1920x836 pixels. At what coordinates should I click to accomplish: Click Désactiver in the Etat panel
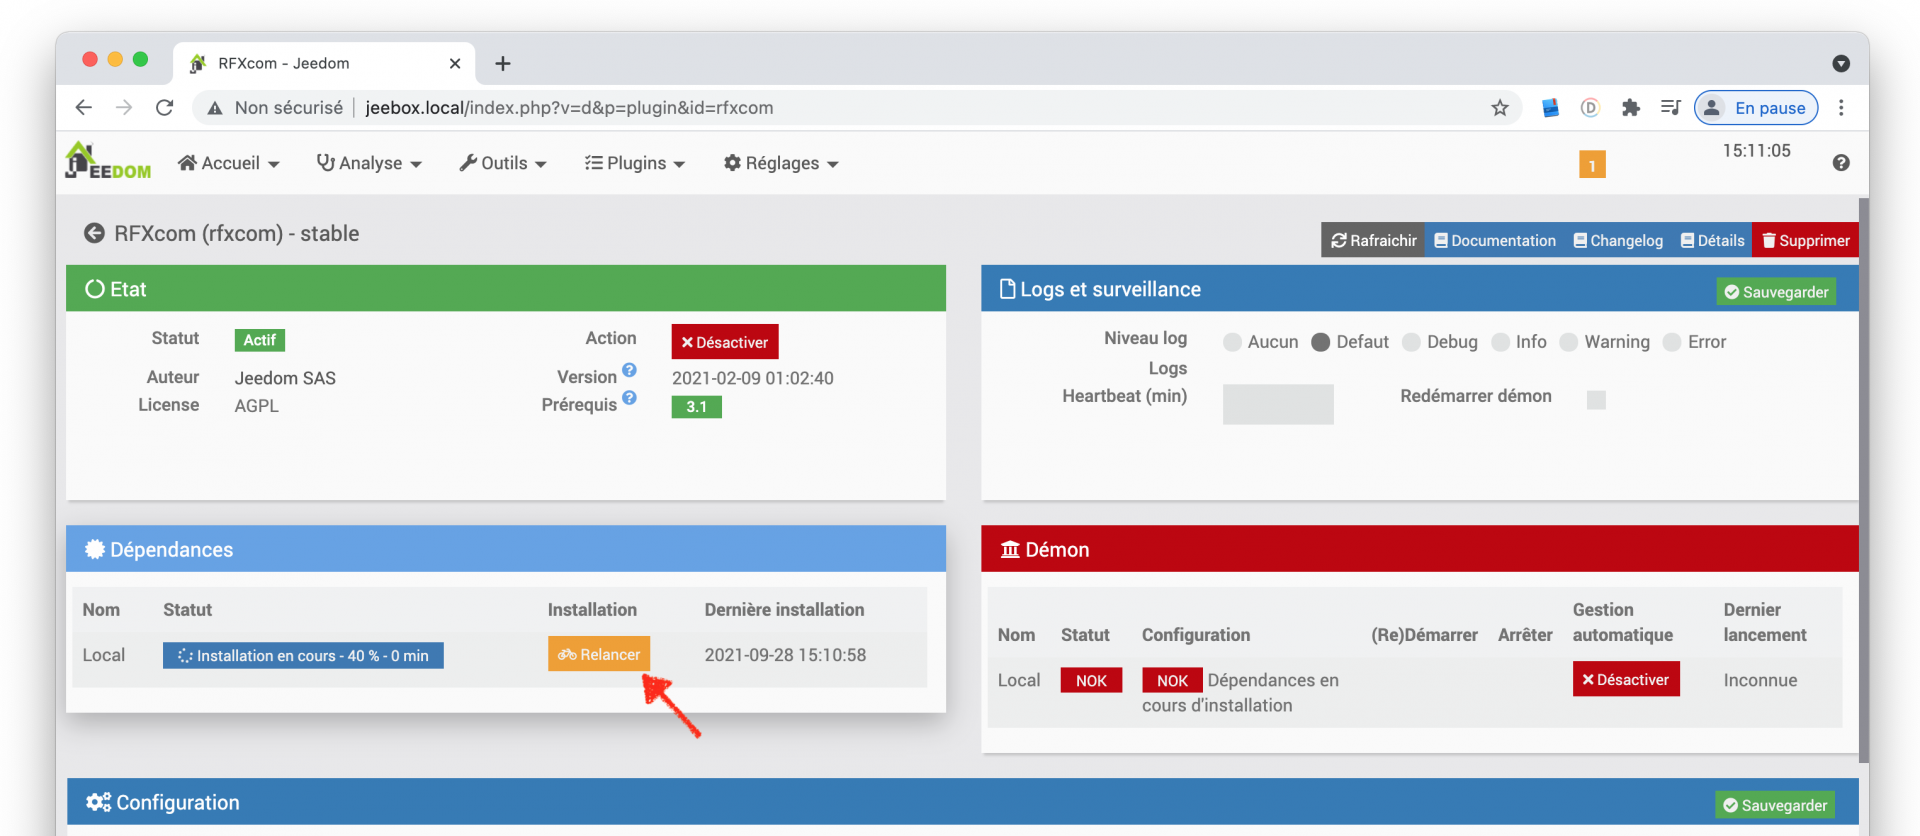coord(725,342)
